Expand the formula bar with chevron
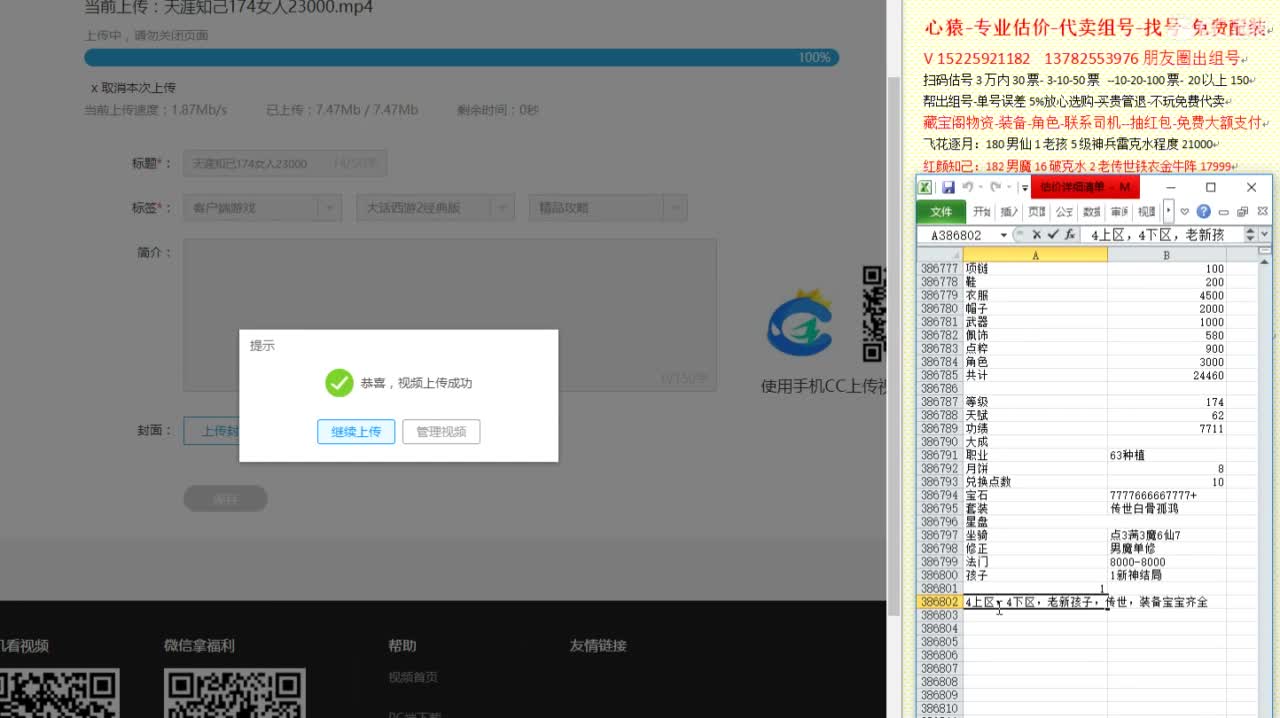 click(1265, 235)
